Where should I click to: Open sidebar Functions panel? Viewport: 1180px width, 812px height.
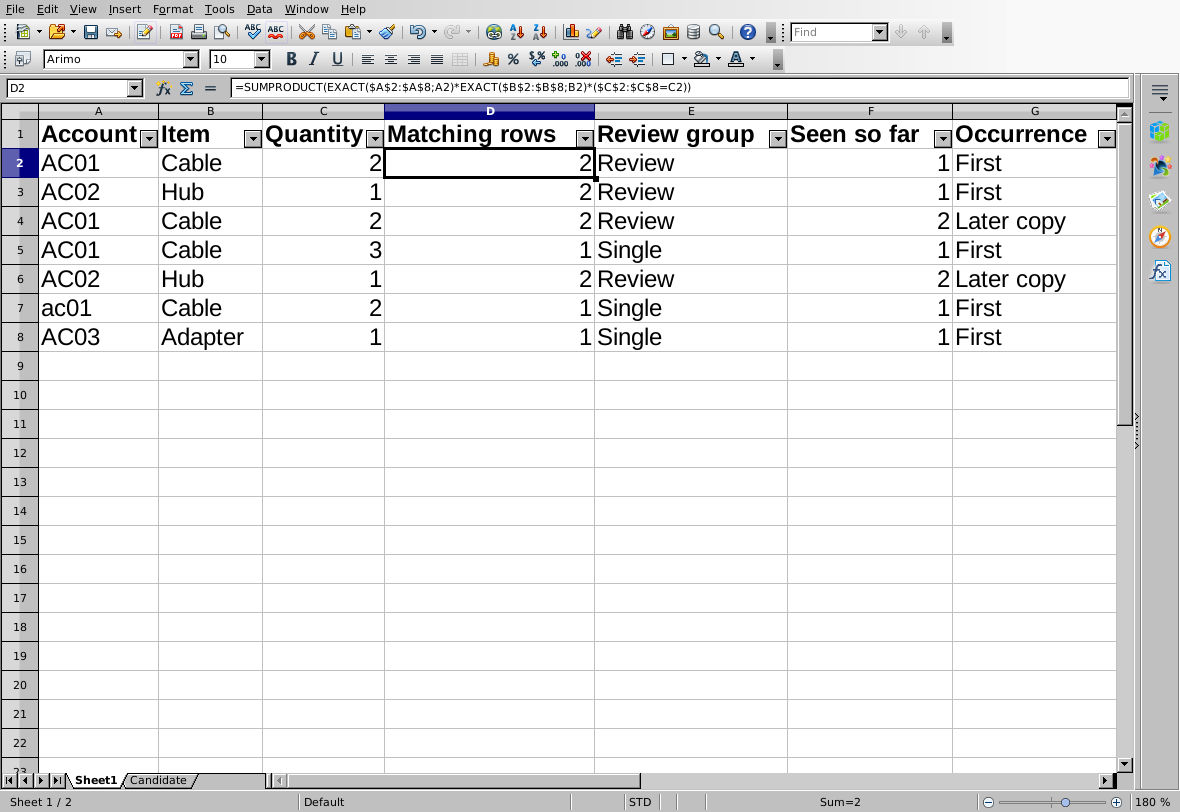pyautogui.click(x=1160, y=270)
